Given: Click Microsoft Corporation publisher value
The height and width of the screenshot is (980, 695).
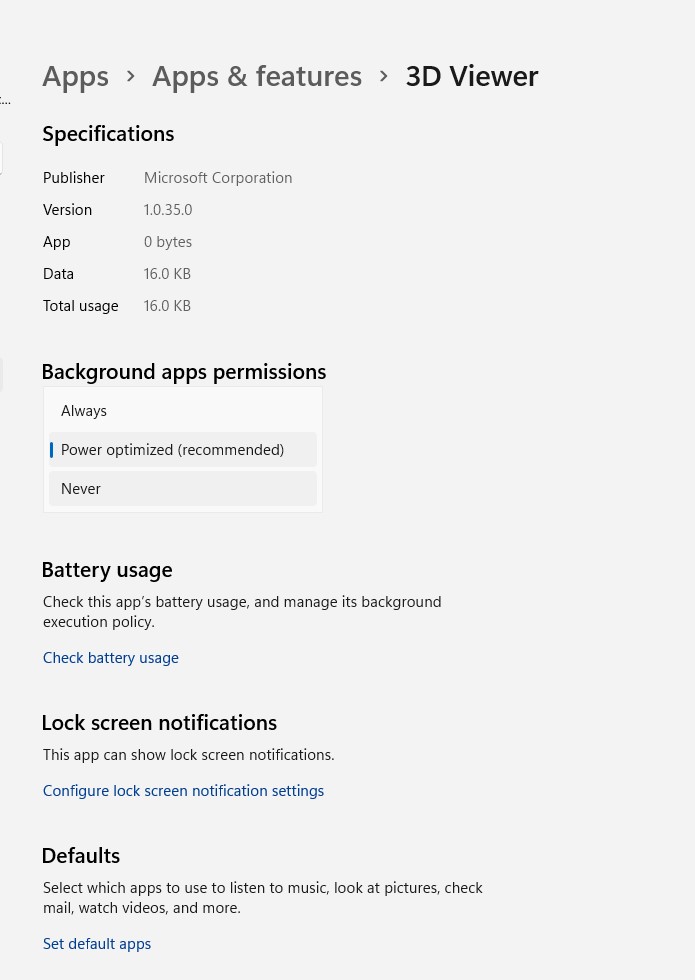Looking at the screenshot, I should (x=218, y=178).
